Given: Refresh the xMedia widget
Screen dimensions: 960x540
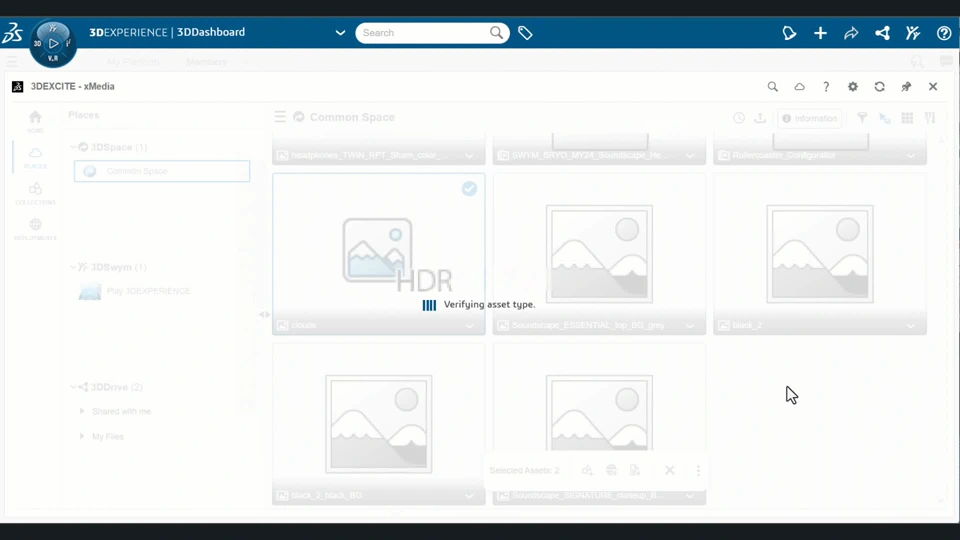Looking at the screenshot, I should point(880,87).
